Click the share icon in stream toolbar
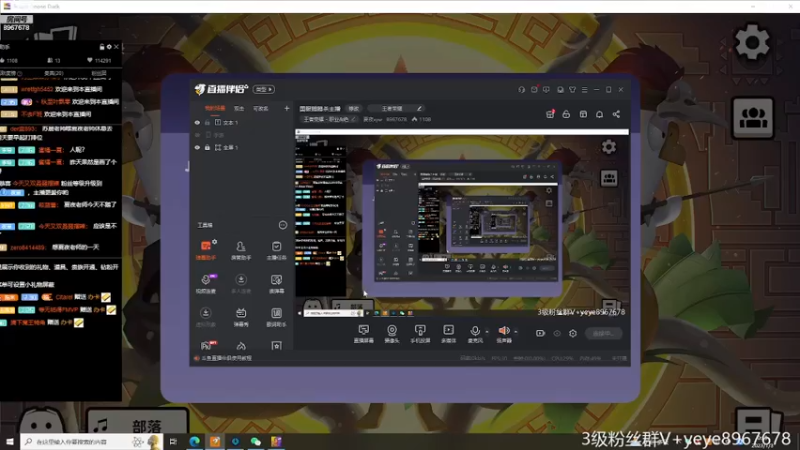The height and width of the screenshot is (450, 800). pos(616,114)
